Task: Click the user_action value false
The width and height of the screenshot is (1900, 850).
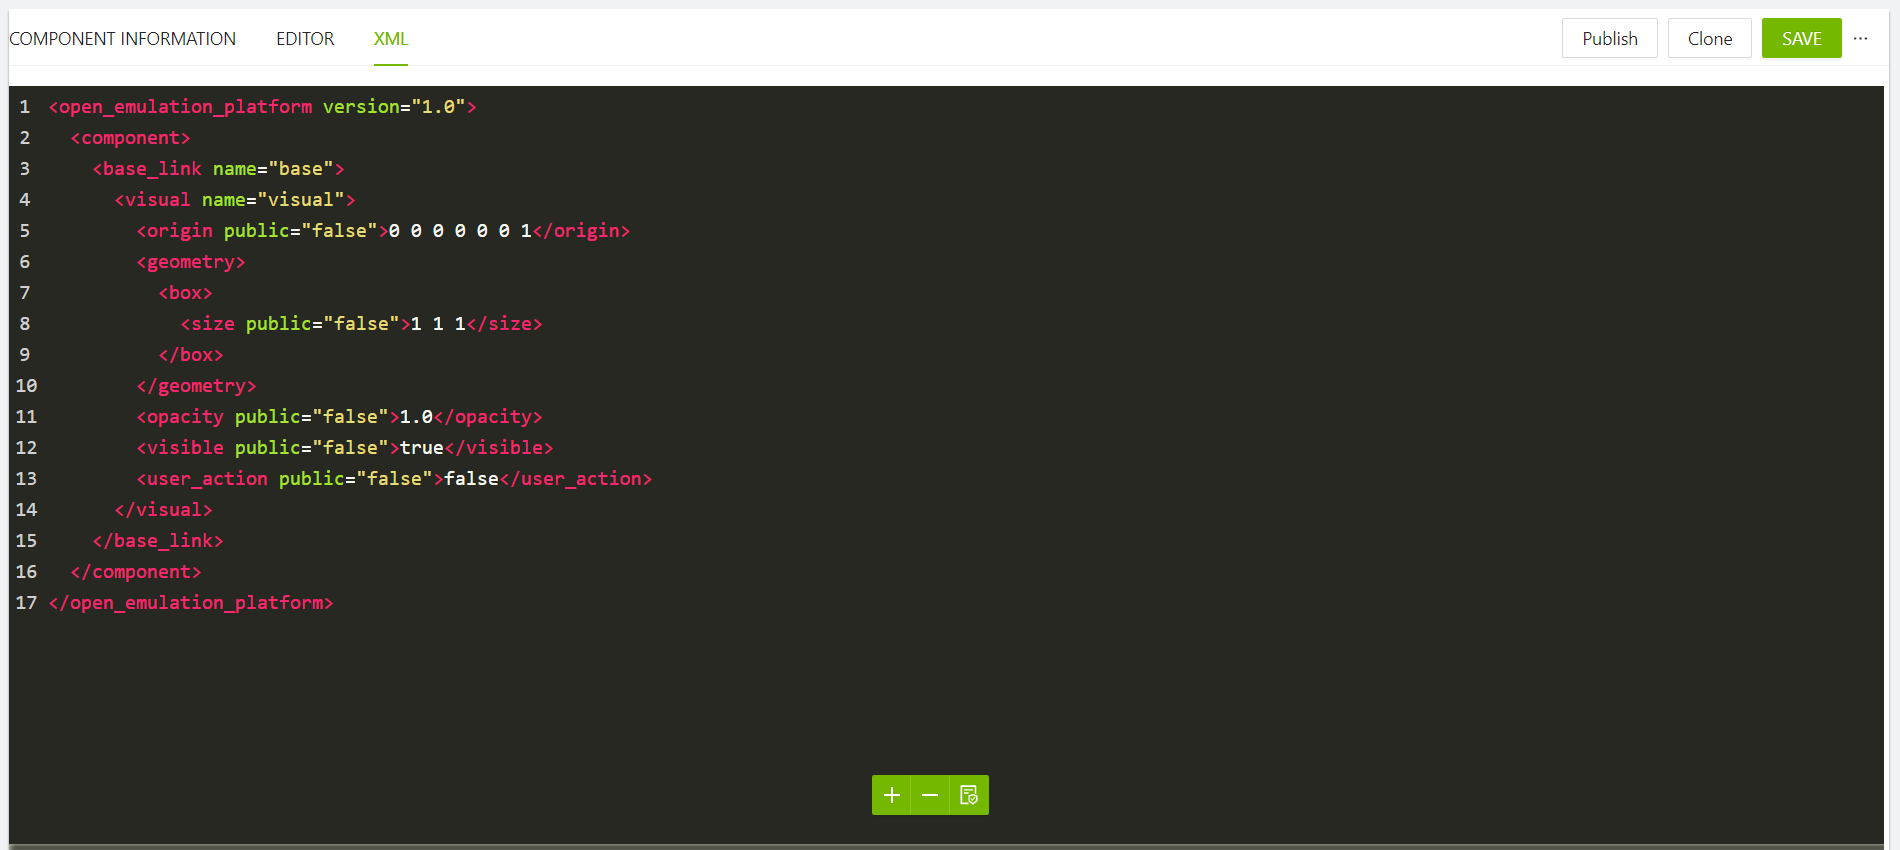Action: 471,478
